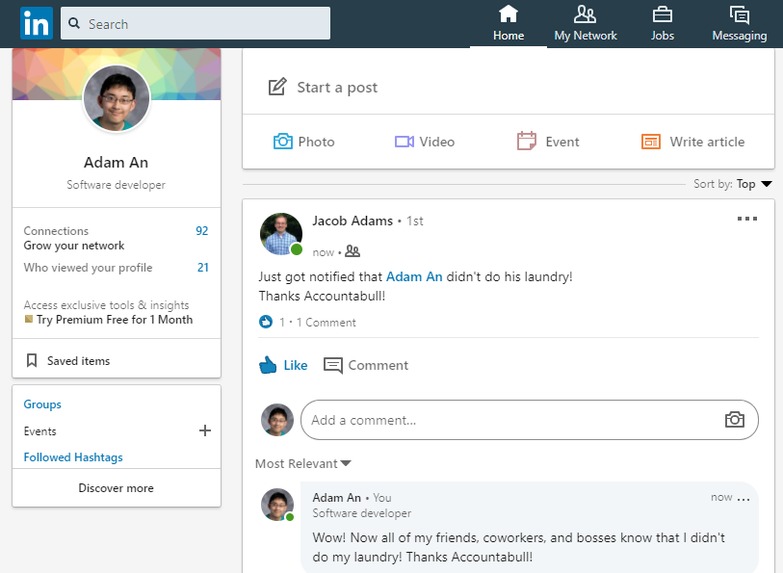Open Adam An's sidebar profile photo
Viewport: 783px width, 573px height.
116,98
